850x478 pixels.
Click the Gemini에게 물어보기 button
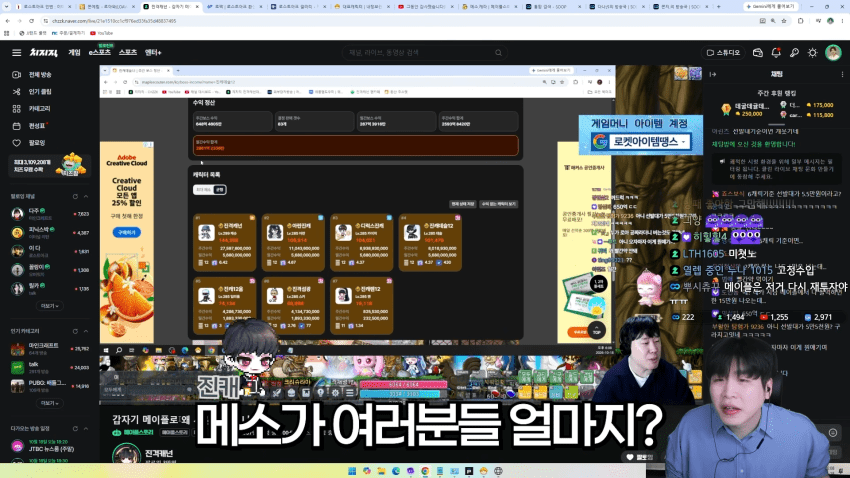[770, 7]
